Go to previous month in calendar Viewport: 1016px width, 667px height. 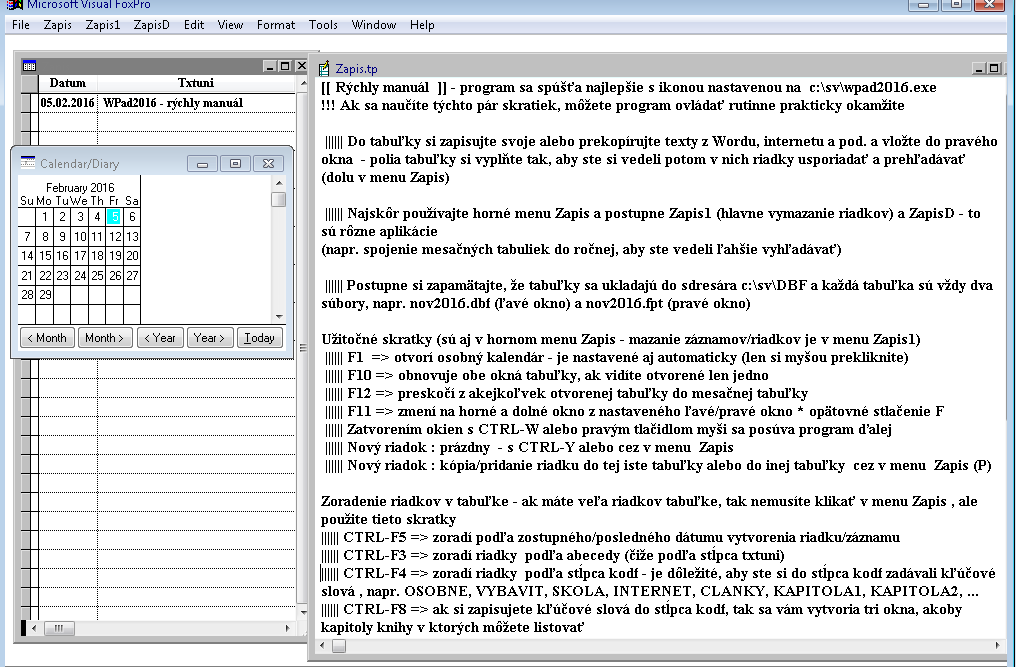pos(46,338)
